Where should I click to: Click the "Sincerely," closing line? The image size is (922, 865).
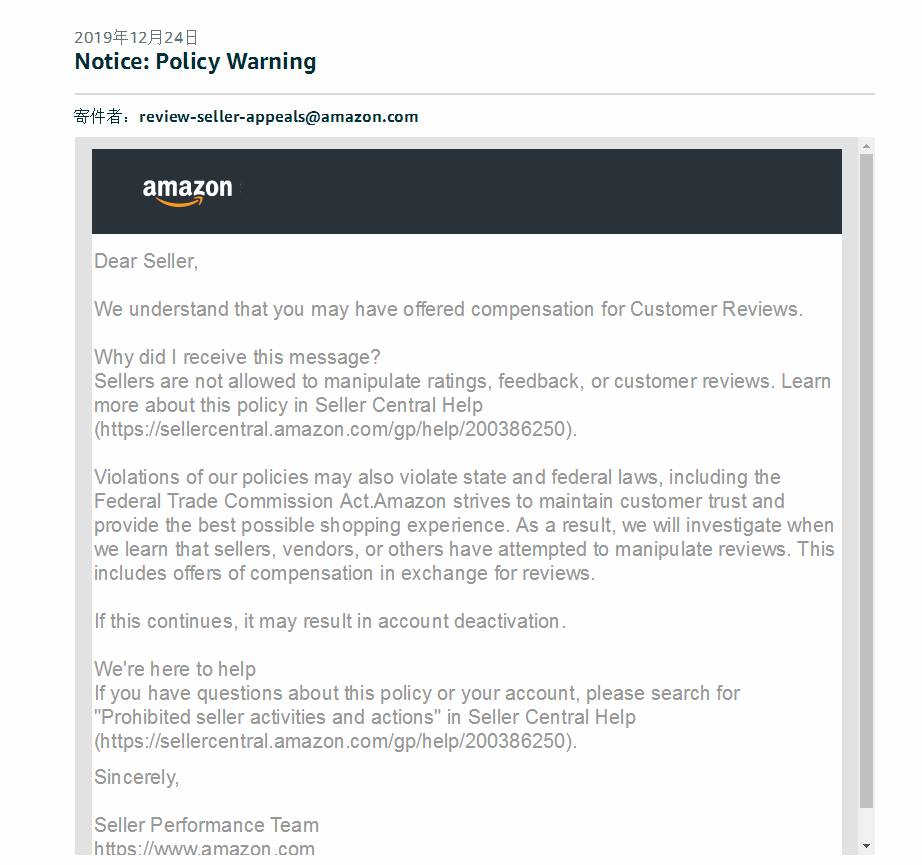pos(137,777)
